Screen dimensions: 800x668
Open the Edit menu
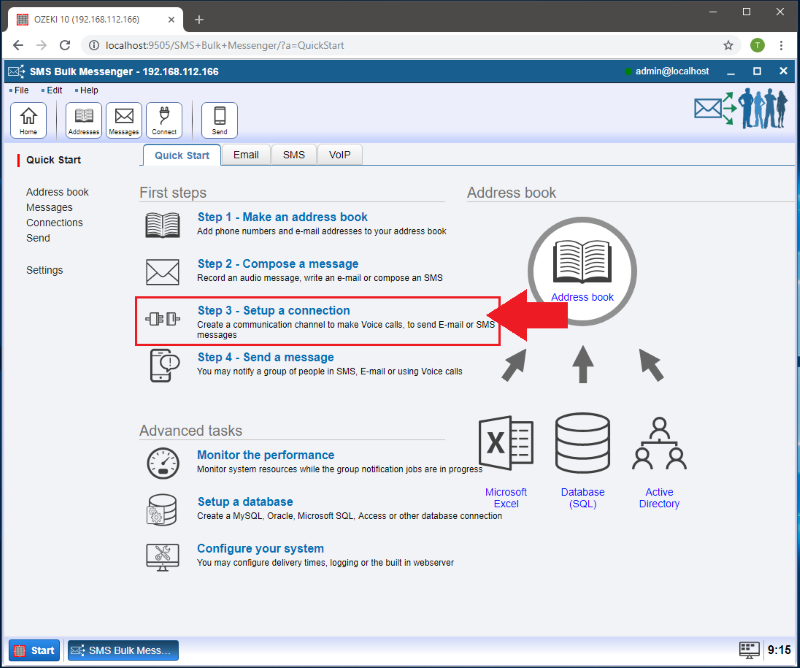pyautogui.click(x=54, y=90)
